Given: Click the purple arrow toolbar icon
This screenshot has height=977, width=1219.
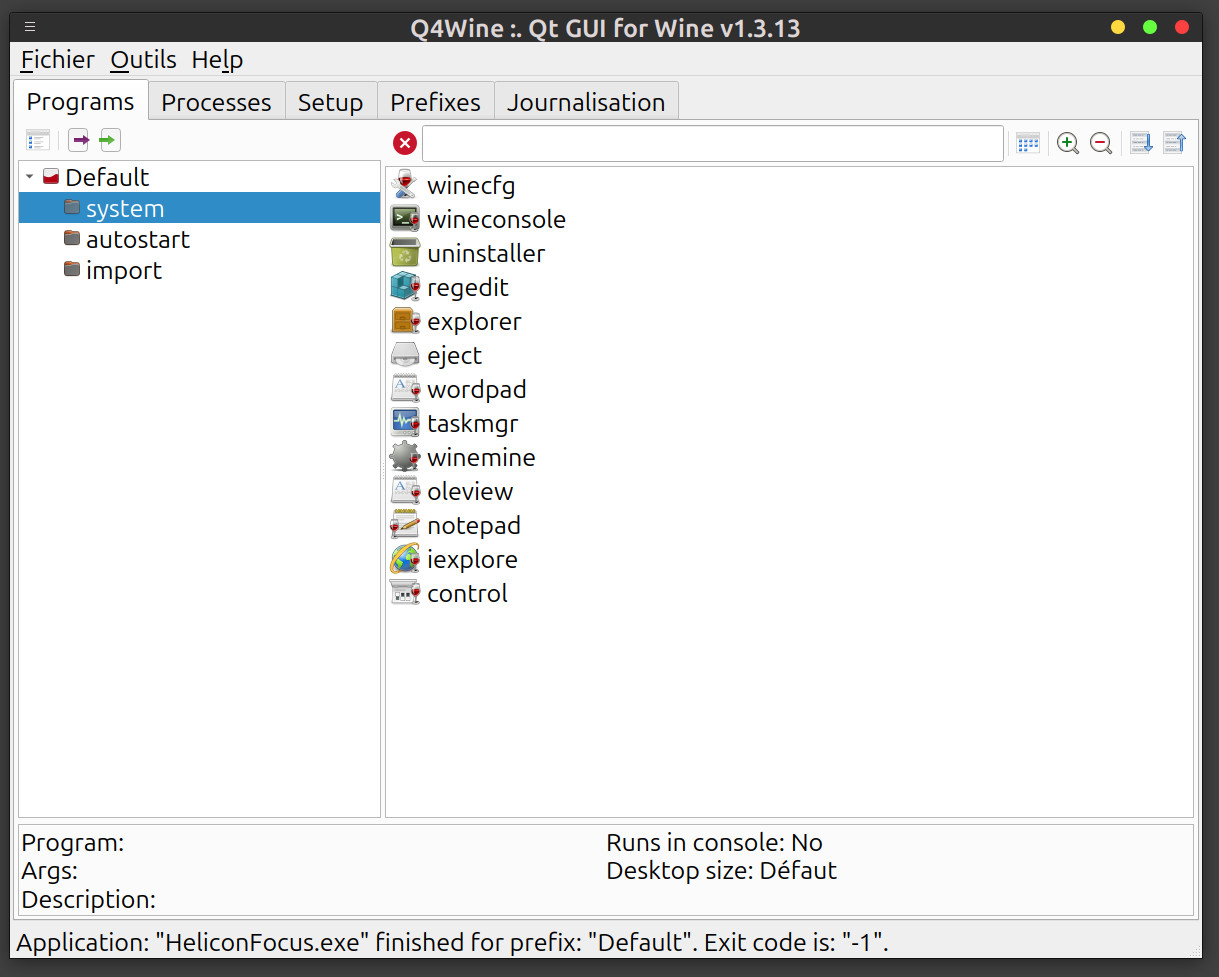Looking at the screenshot, I should tap(78, 140).
